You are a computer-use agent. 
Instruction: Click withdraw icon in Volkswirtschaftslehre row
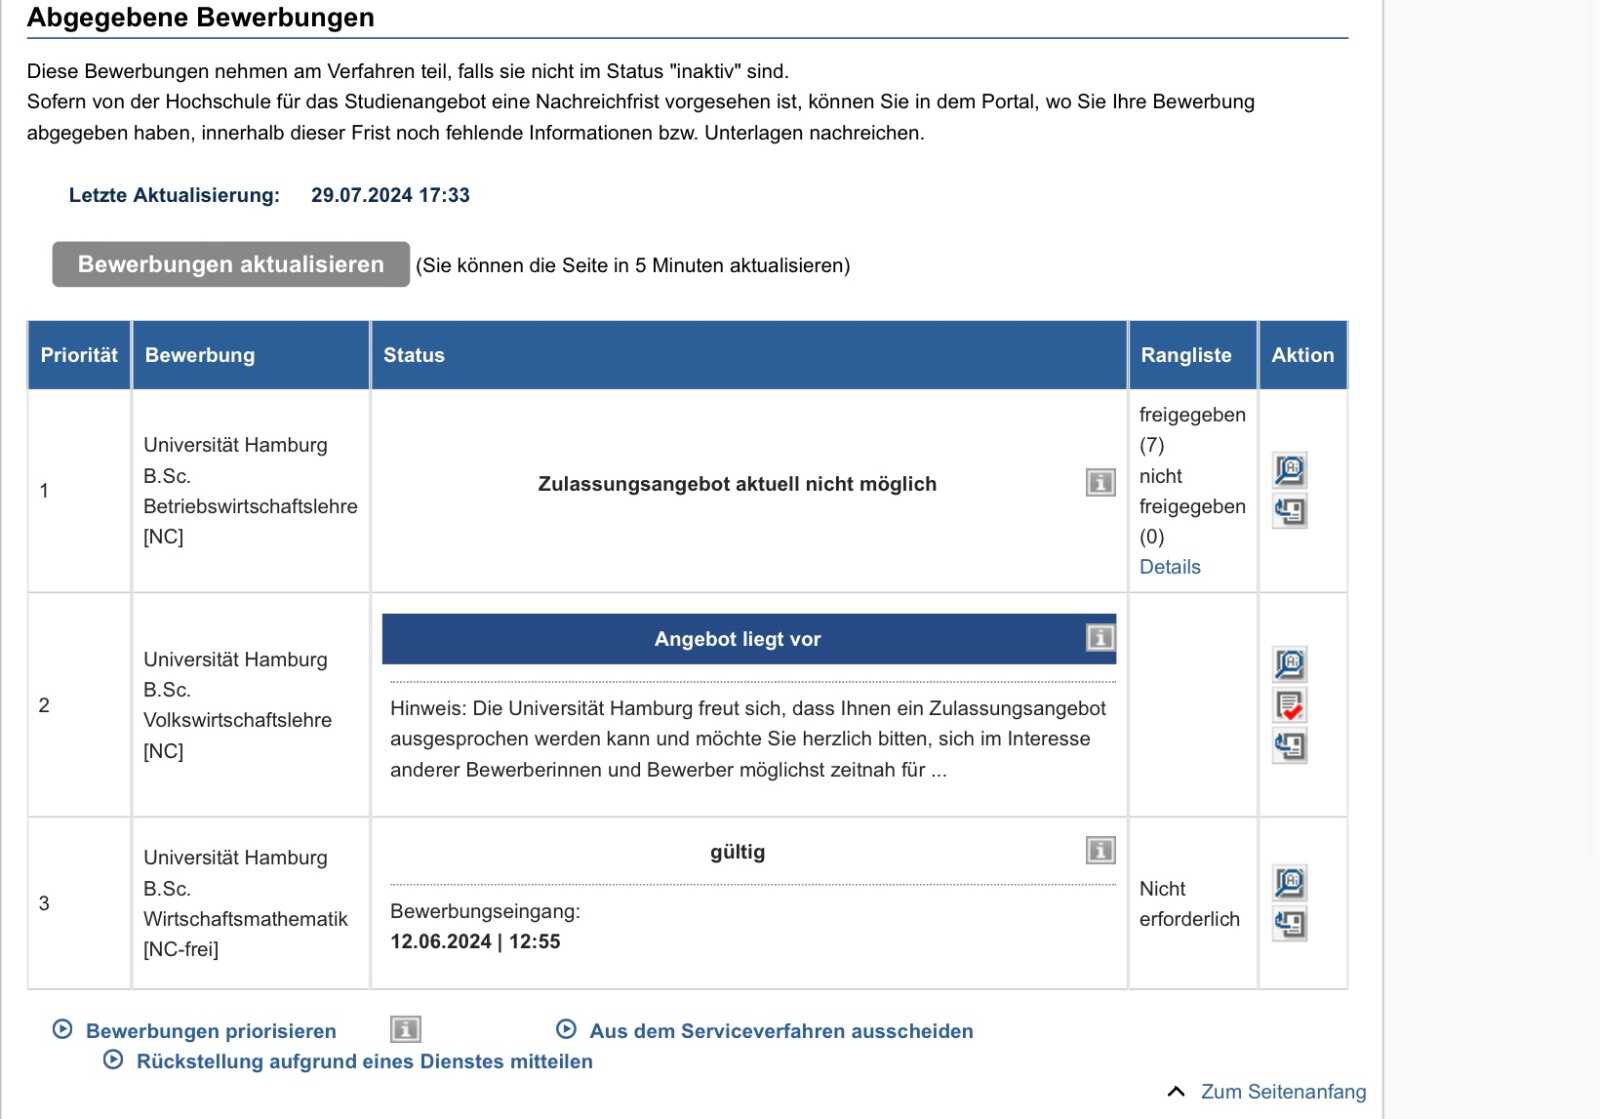pyautogui.click(x=1289, y=746)
